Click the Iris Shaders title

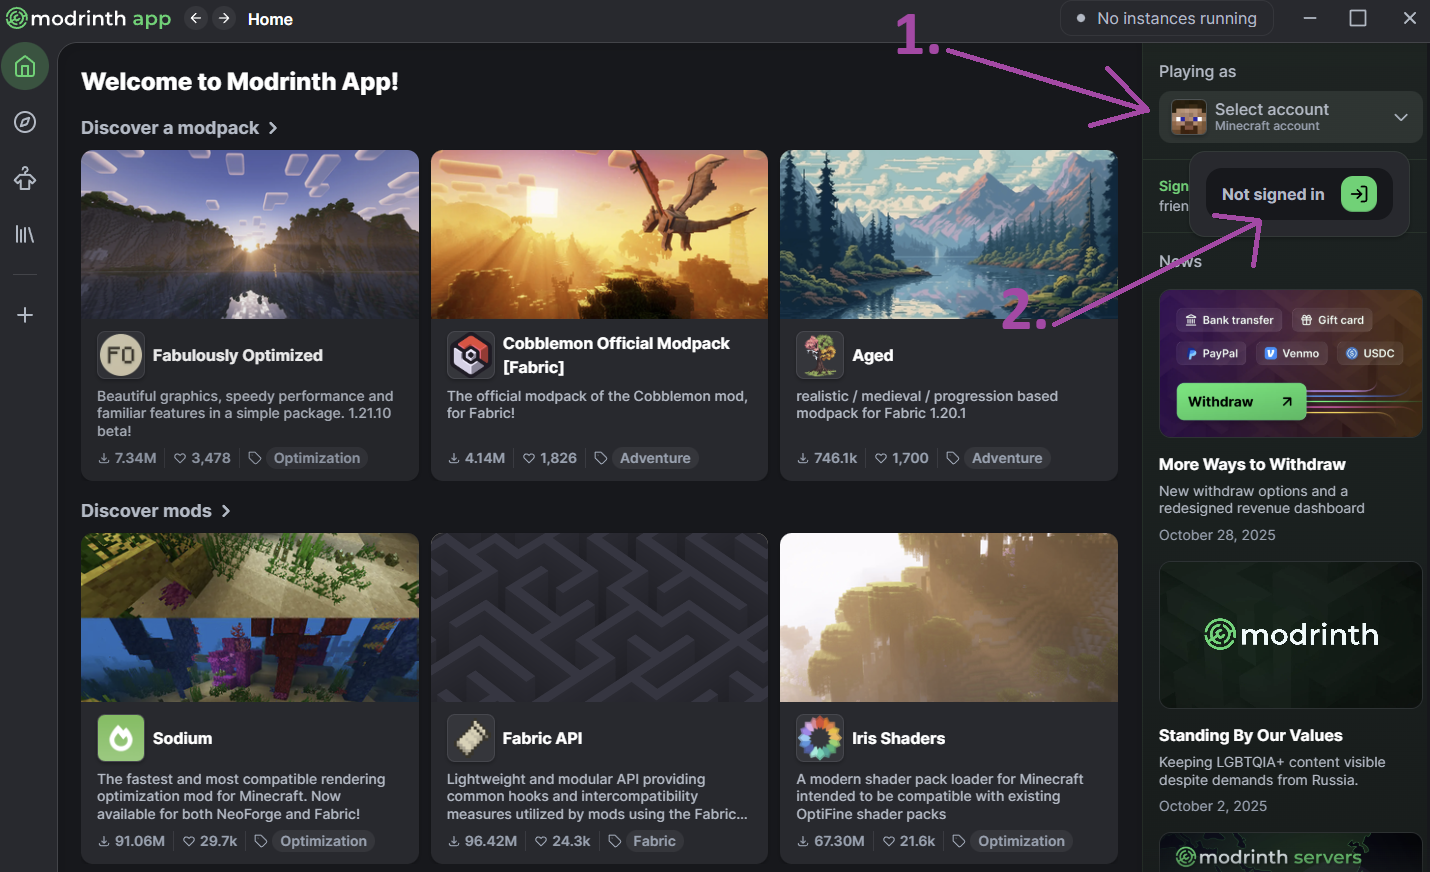click(x=898, y=738)
